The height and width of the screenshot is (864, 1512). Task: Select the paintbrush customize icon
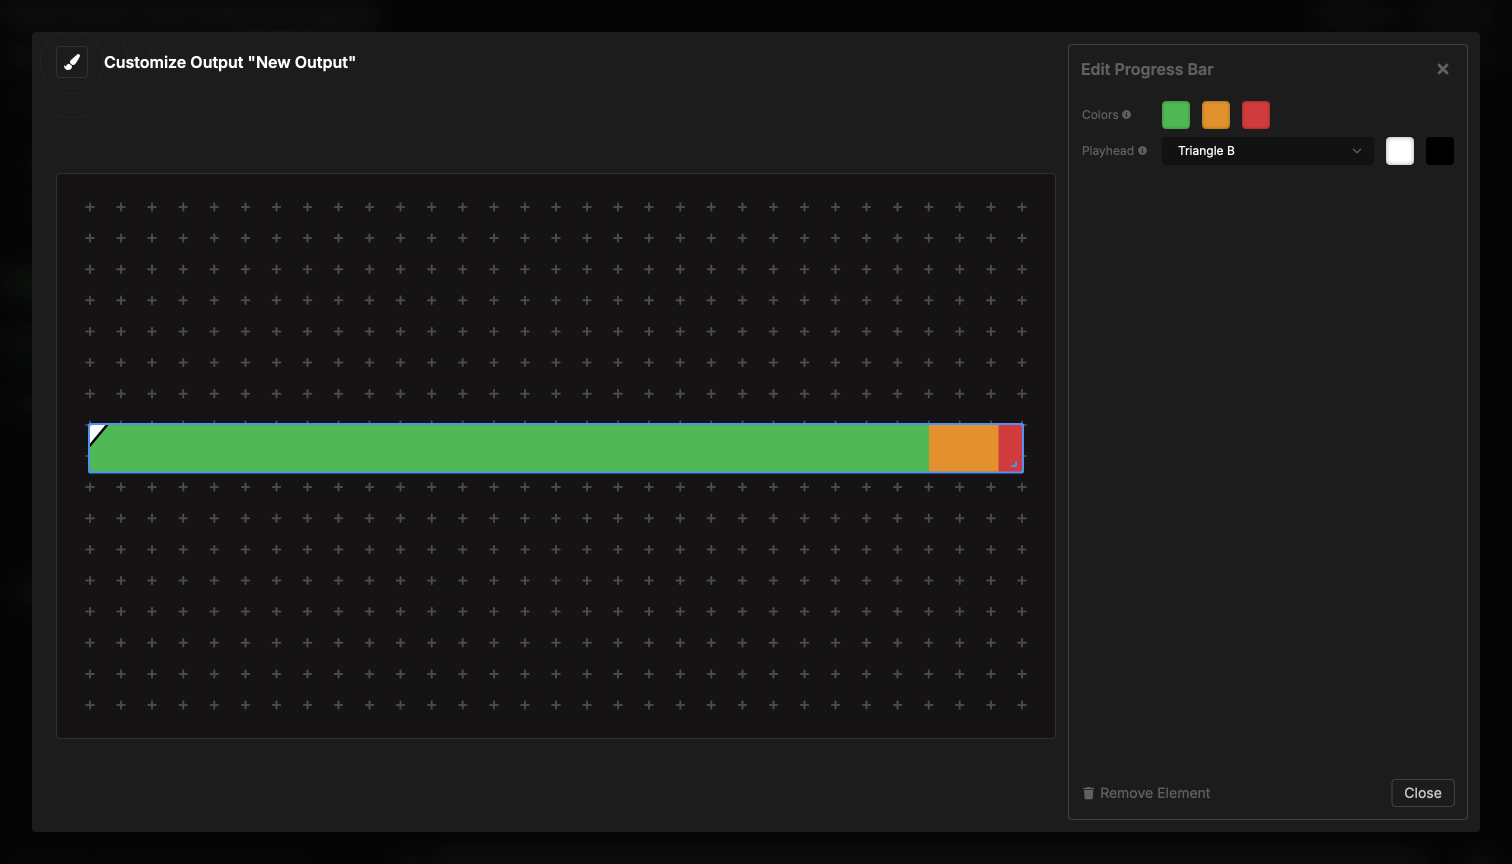pyautogui.click(x=71, y=61)
